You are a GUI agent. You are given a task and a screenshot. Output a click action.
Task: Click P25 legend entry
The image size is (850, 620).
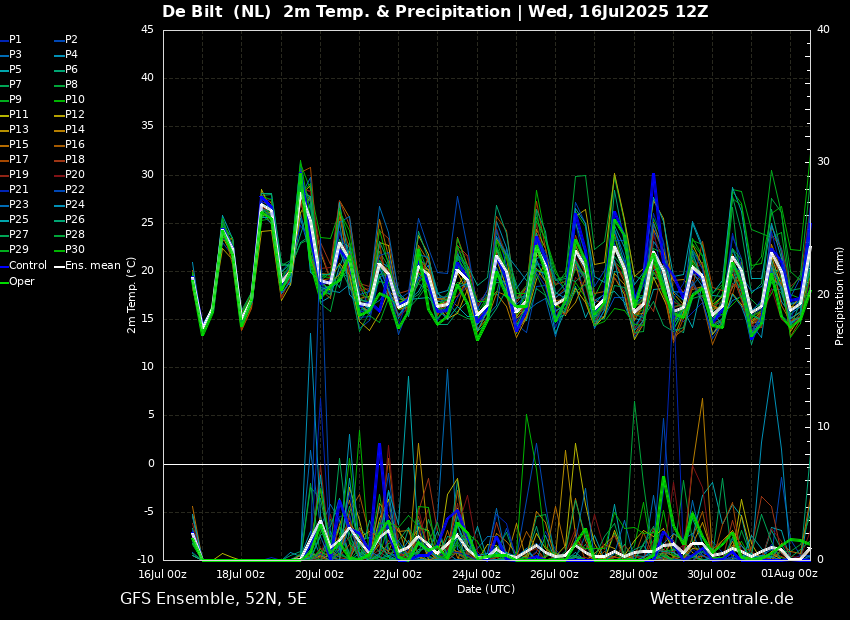(14, 219)
